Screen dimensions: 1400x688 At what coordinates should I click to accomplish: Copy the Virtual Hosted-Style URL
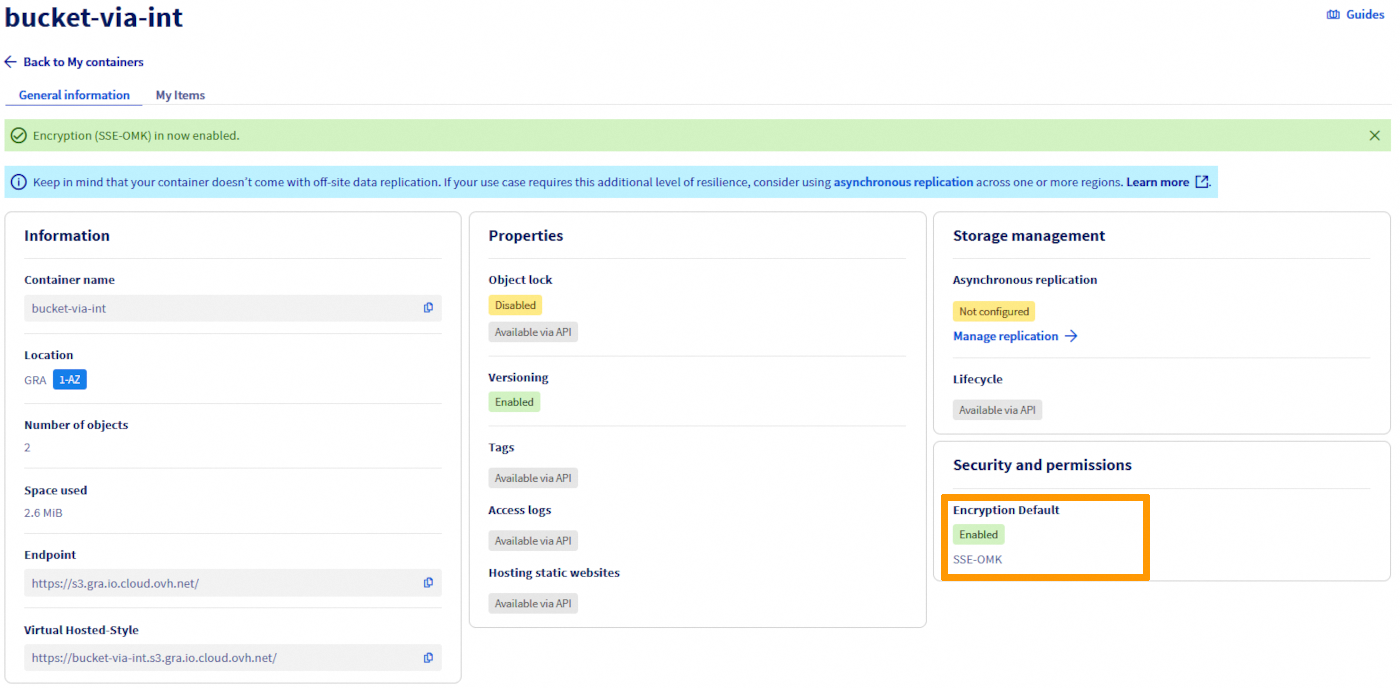point(428,657)
